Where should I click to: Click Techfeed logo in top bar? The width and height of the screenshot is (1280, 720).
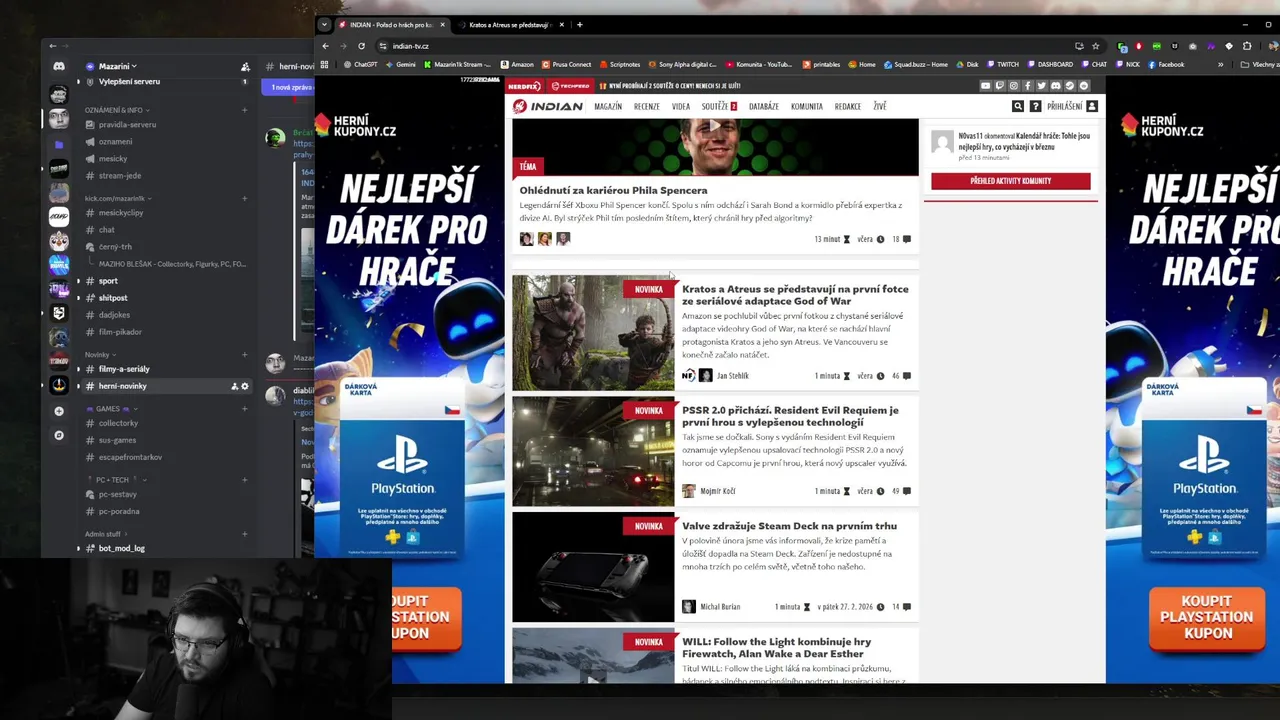[570, 86]
